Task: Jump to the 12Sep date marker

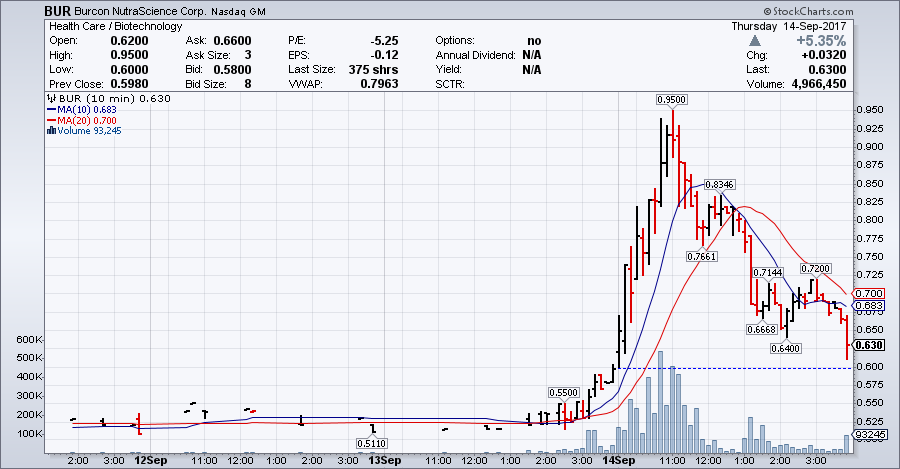Action: (x=149, y=460)
